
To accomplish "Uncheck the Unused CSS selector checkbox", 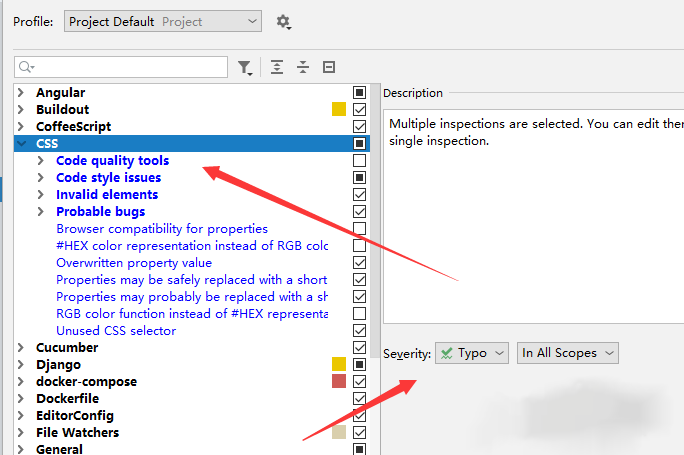I will 359,331.
